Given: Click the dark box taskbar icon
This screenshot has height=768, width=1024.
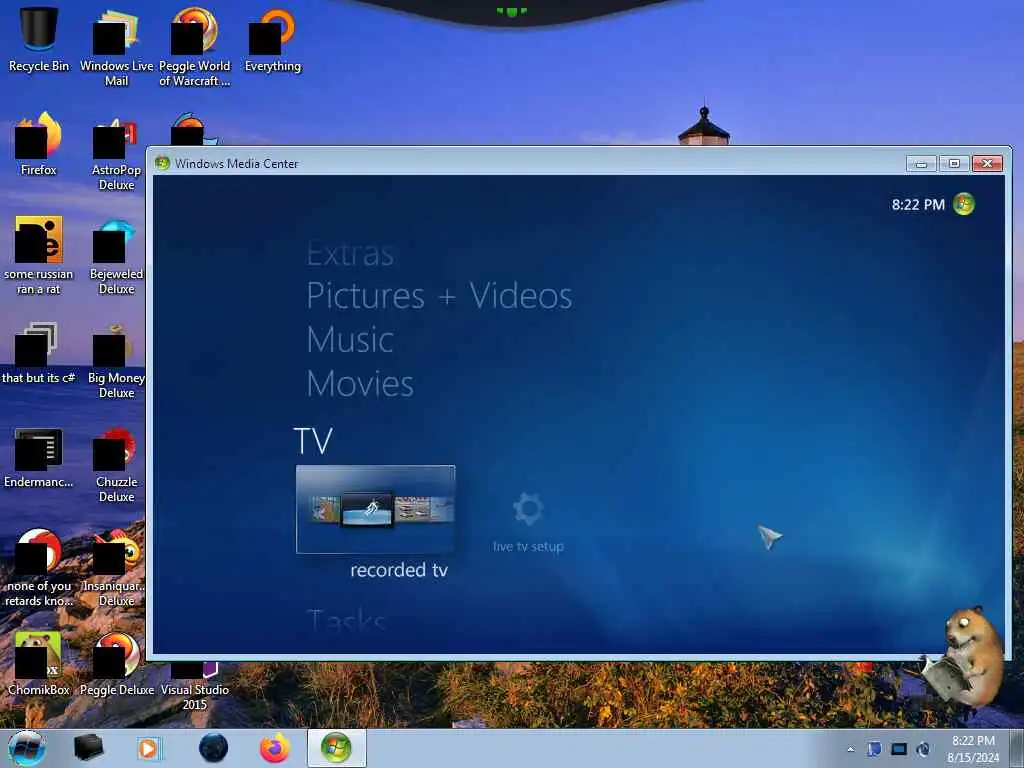Looking at the screenshot, I should pyautogui.click(x=88, y=748).
